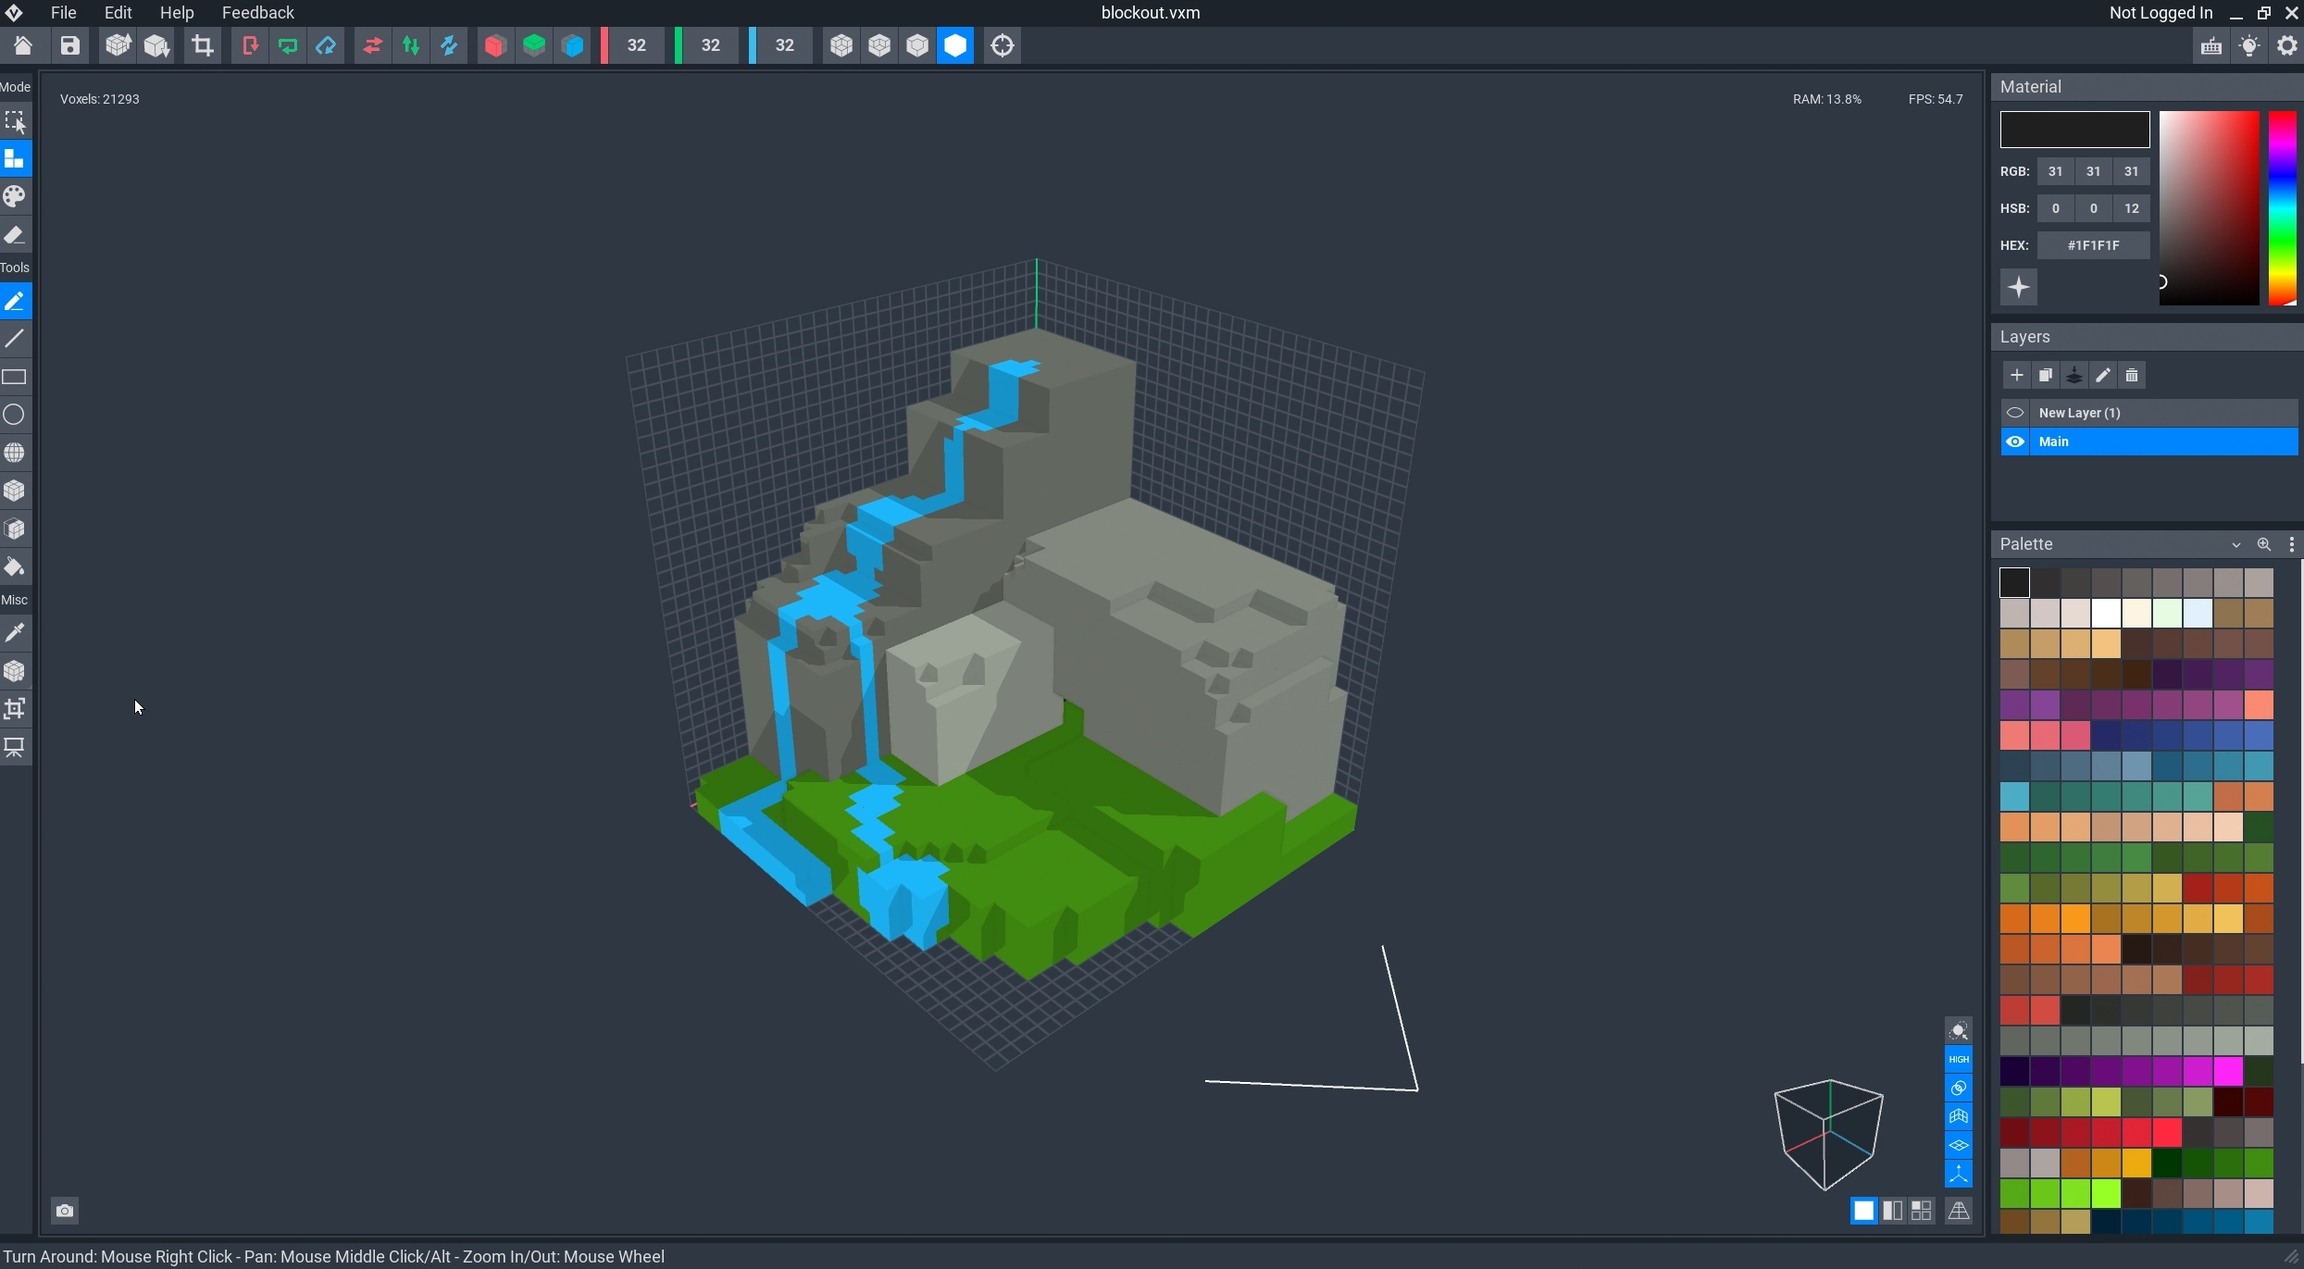Select the Paint mode palette icon

click(x=15, y=197)
